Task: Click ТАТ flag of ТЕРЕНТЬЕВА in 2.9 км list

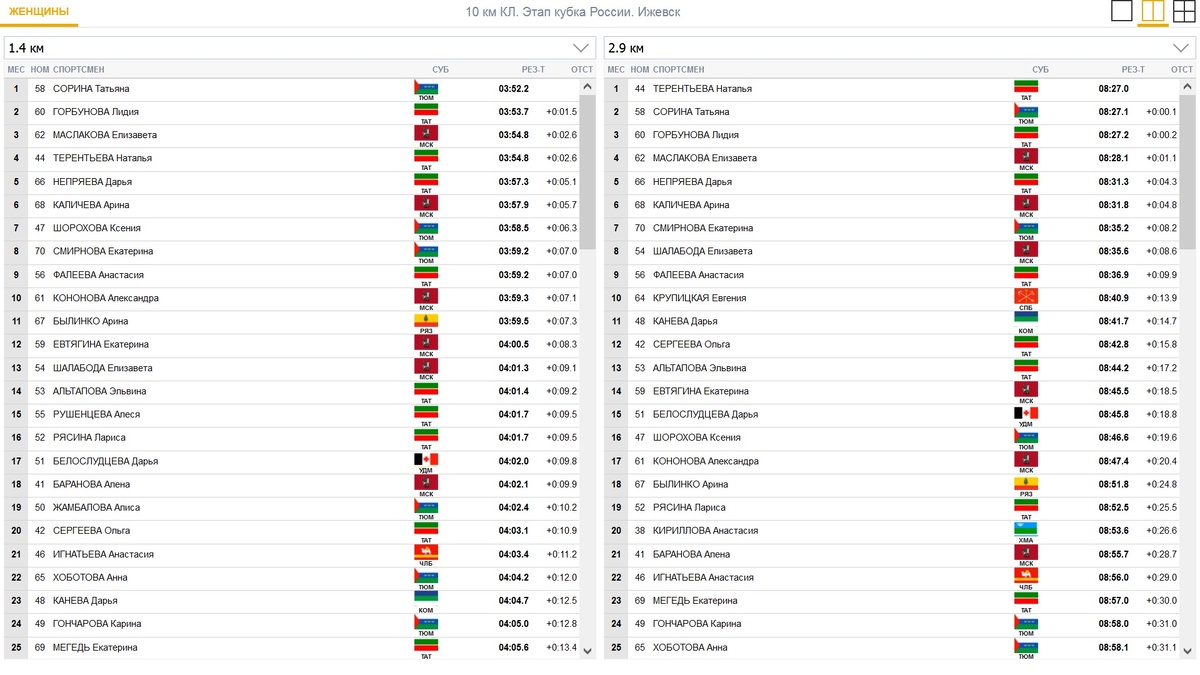Action: [1026, 87]
